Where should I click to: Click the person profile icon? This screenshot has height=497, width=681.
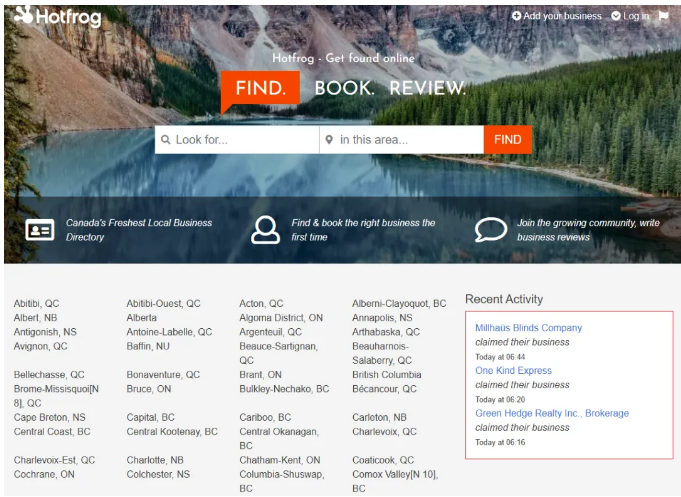(265, 230)
